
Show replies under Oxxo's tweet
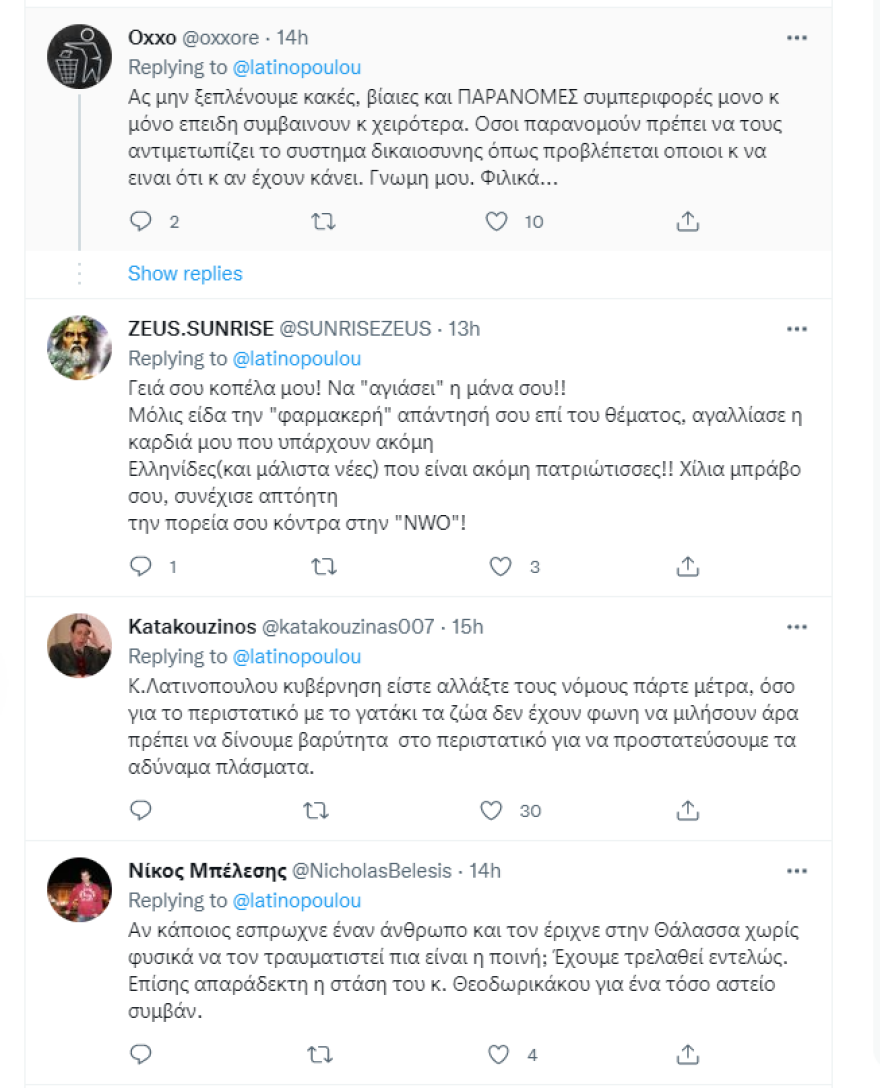pyautogui.click(x=184, y=273)
